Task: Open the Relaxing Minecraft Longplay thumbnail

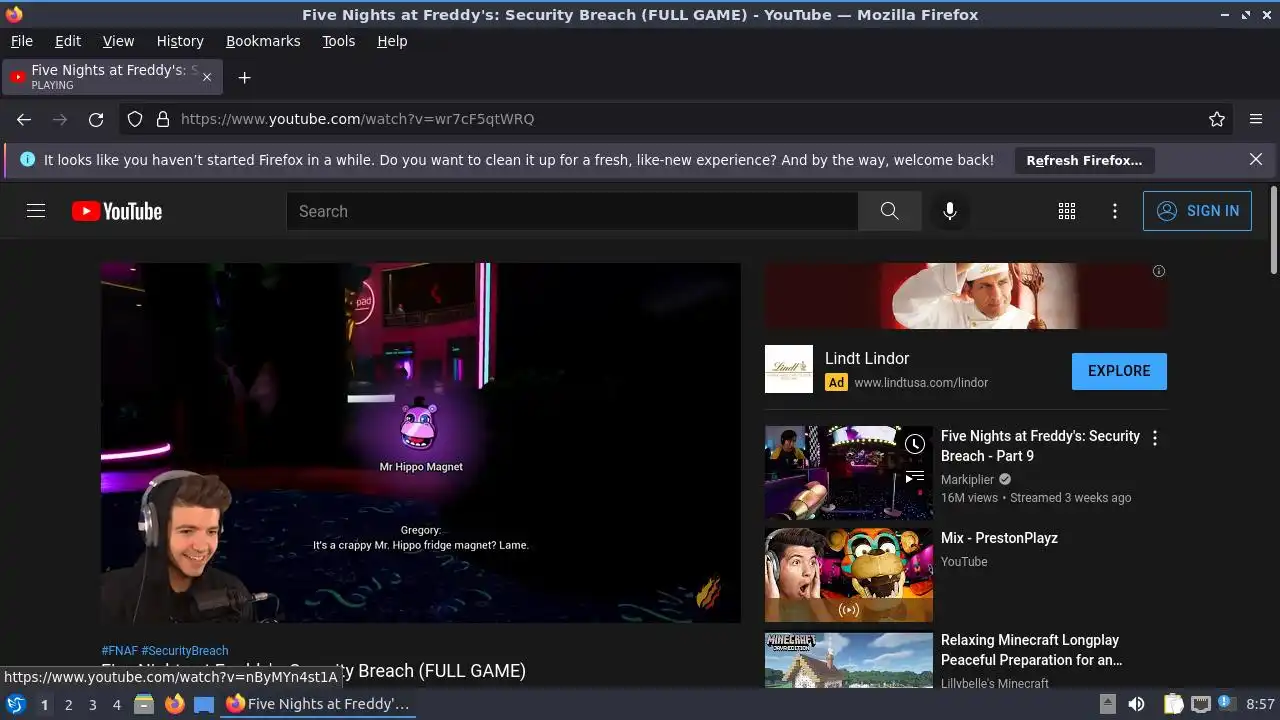Action: (x=849, y=660)
